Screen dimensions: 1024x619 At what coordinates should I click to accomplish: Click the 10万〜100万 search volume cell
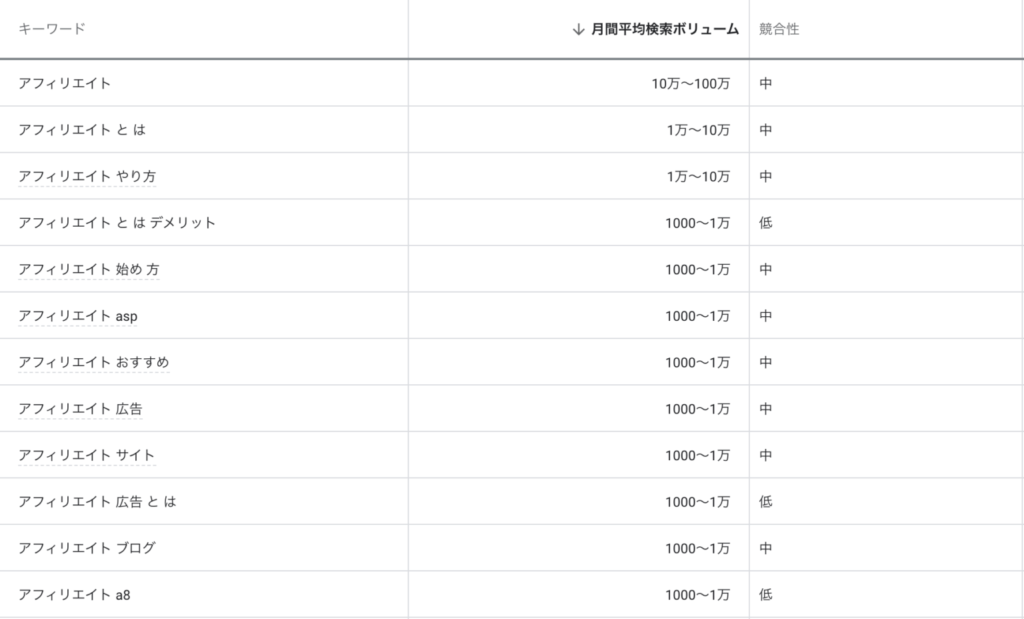tap(690, 84)
